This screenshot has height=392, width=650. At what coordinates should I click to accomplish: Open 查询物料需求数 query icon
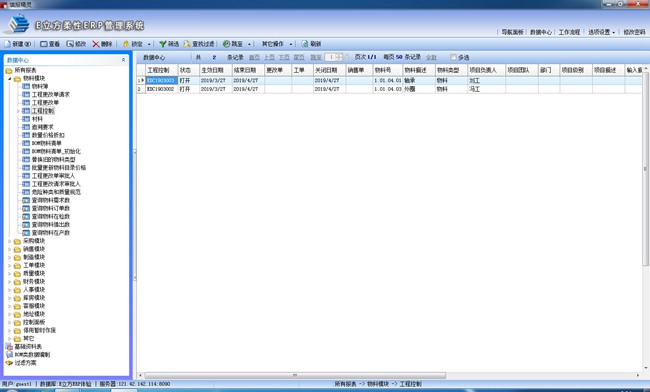[26, 200]
